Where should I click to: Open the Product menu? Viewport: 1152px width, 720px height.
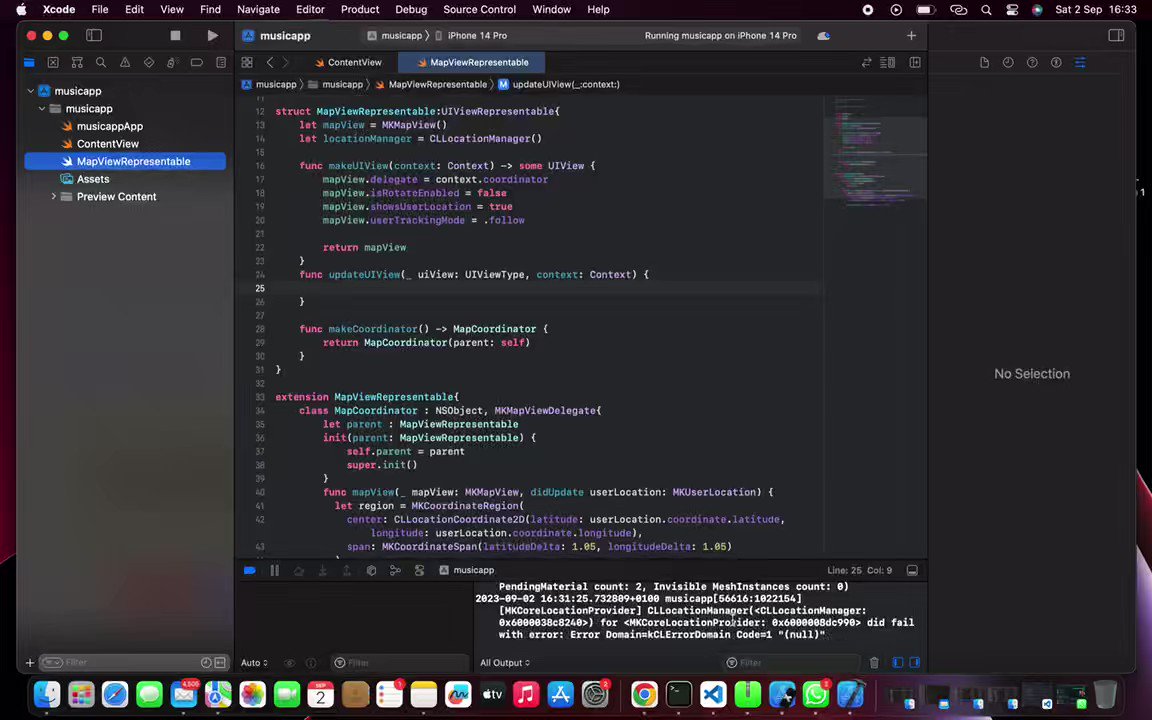(x=360, y=10)
